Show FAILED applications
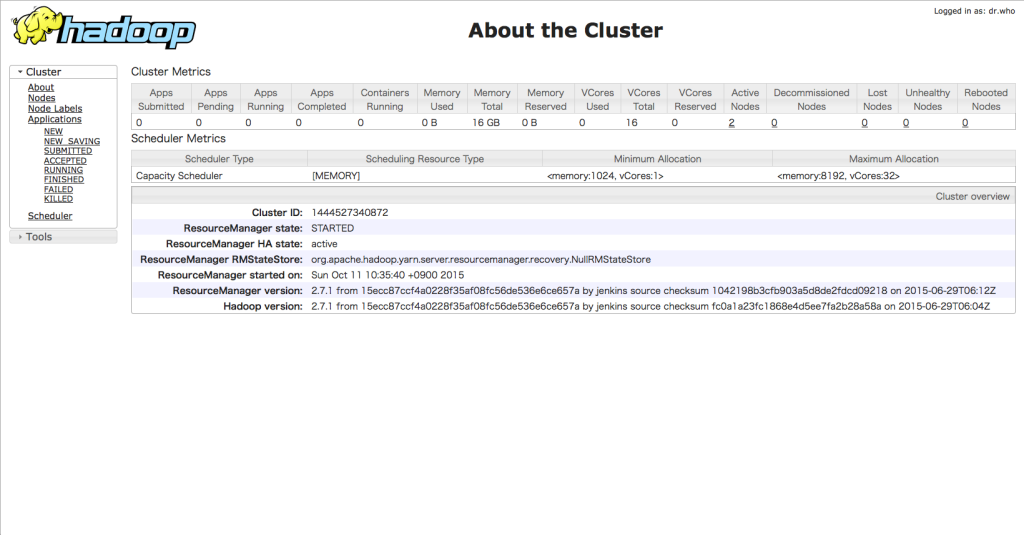The image size is (1024, 535). (x=58, y=190)
